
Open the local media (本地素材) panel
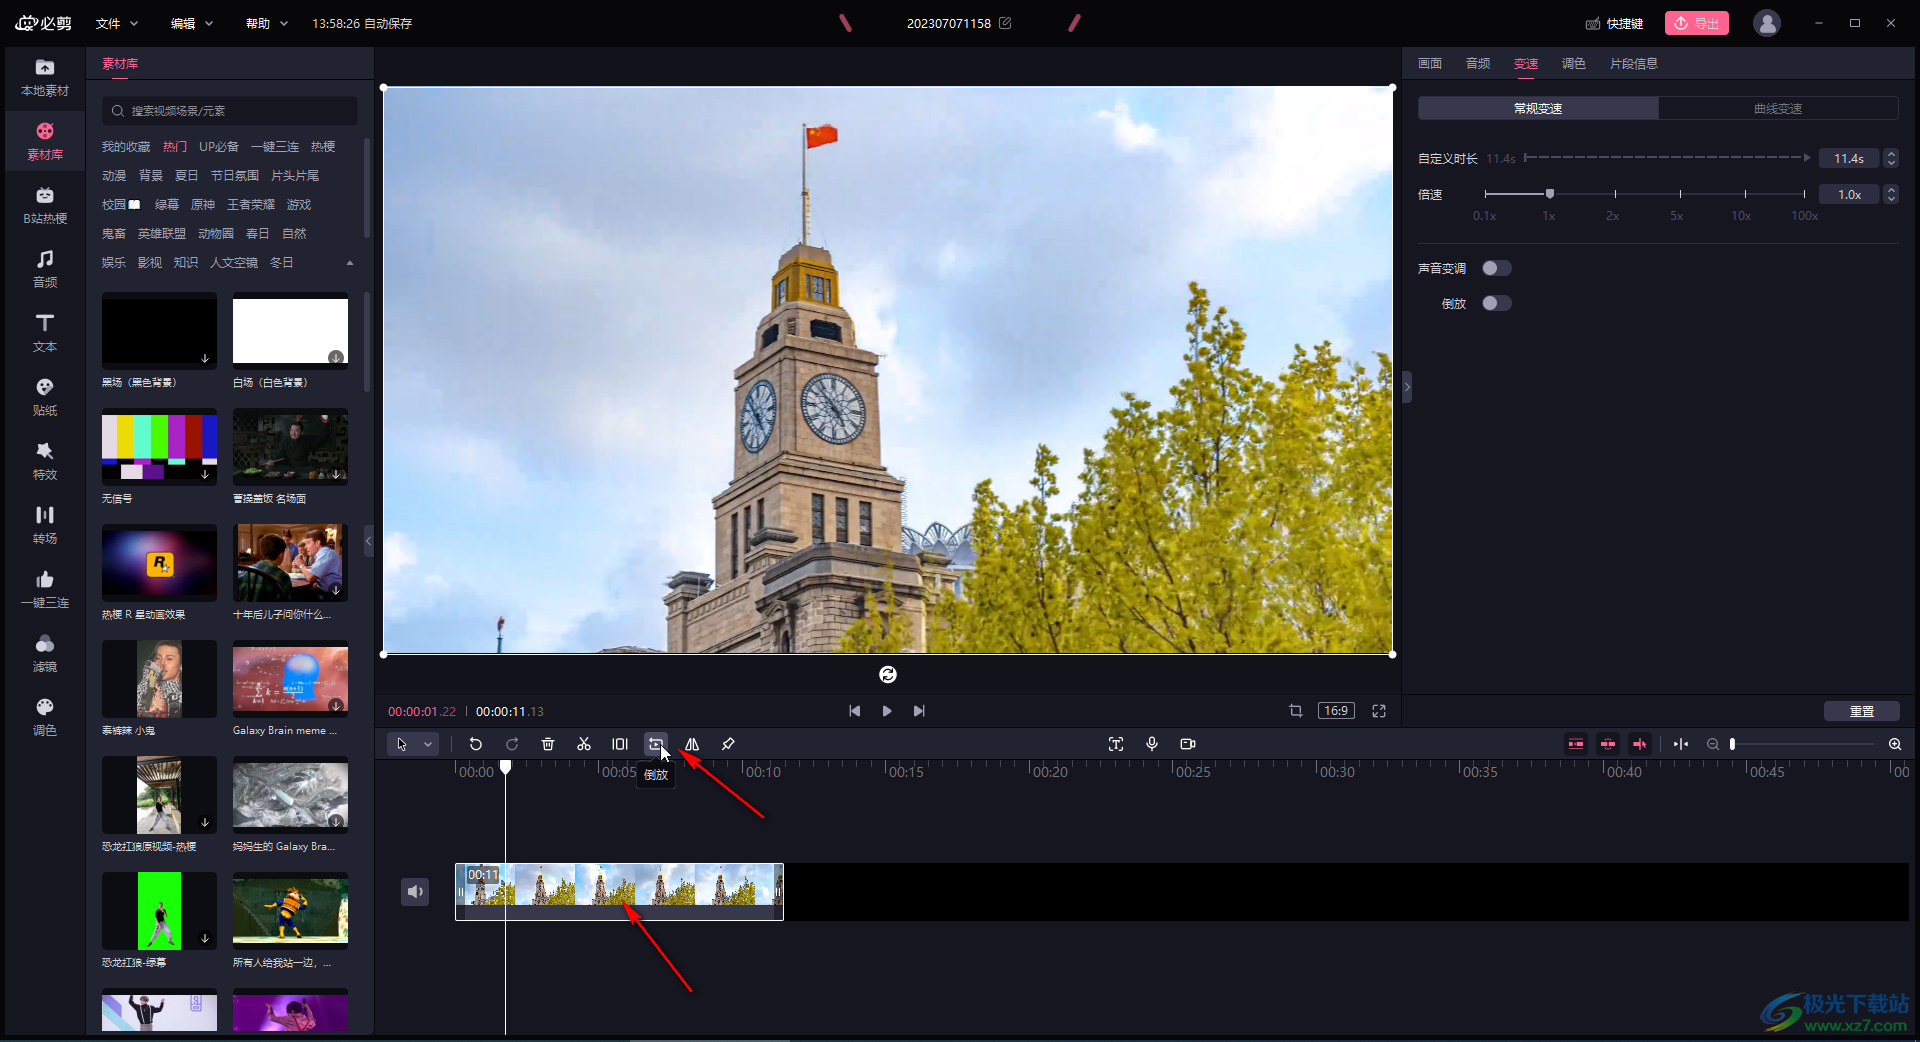coord(45,78)
